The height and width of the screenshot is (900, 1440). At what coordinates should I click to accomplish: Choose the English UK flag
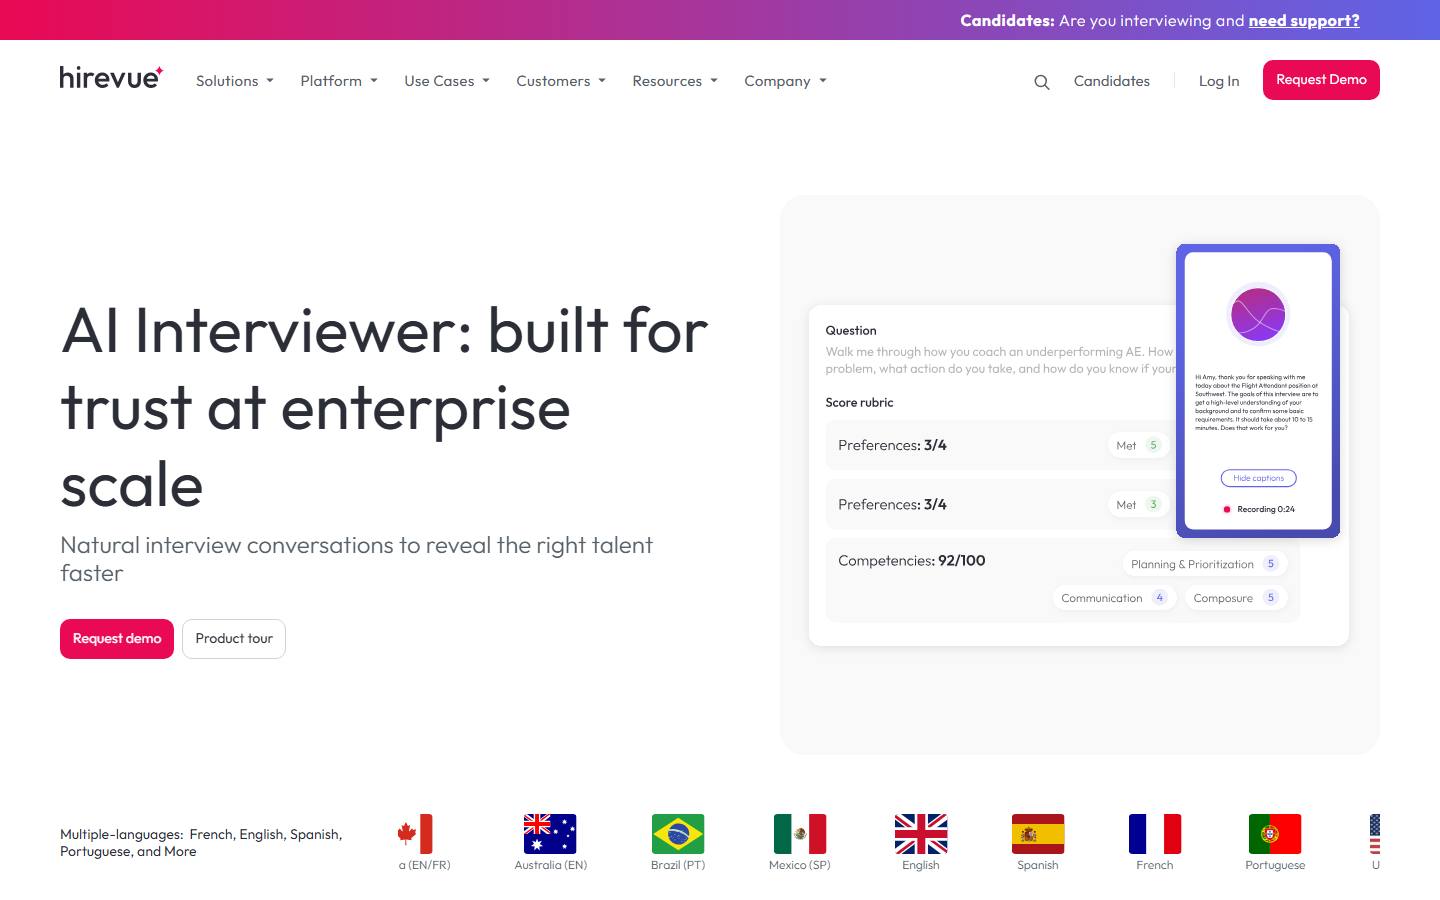point(921,834)
